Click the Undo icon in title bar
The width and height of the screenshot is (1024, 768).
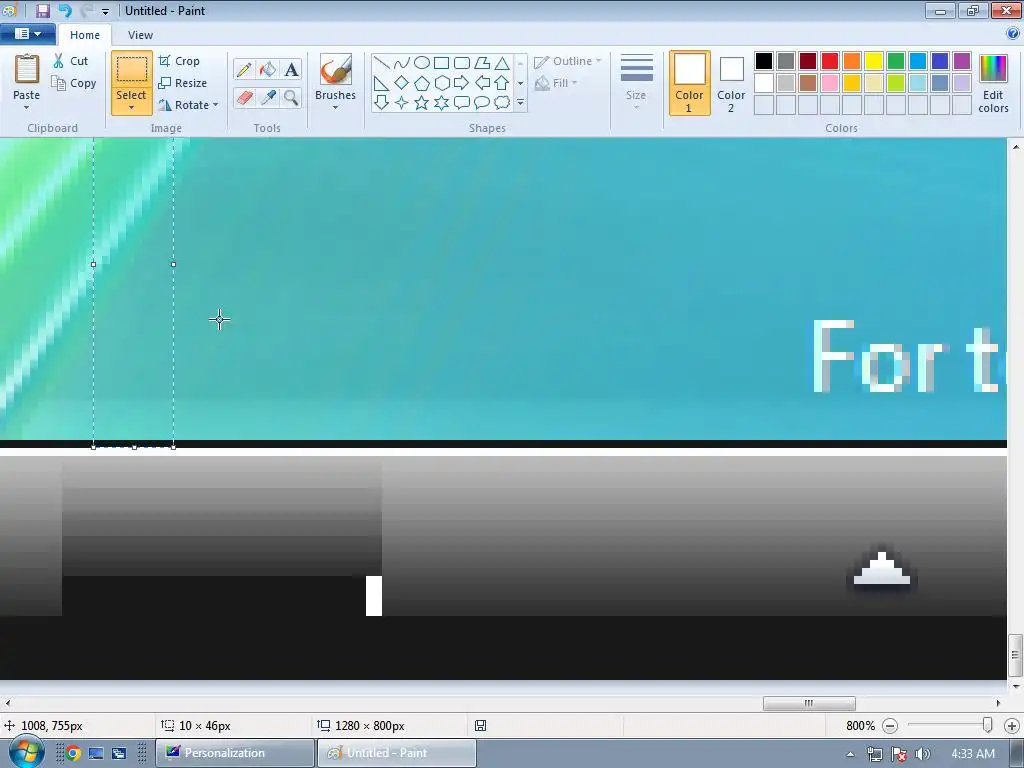coord(65,10)
